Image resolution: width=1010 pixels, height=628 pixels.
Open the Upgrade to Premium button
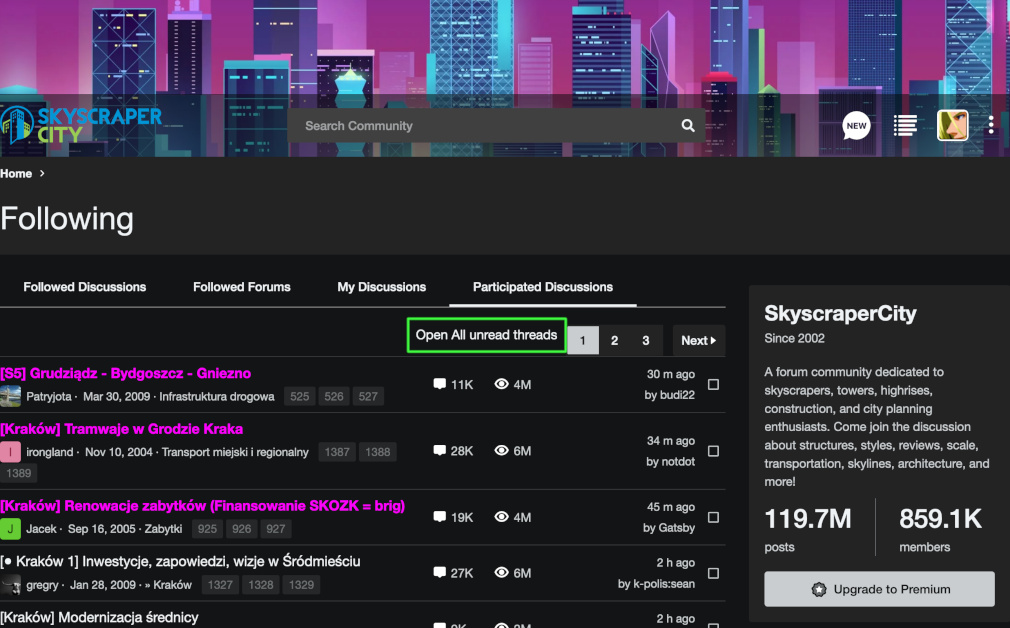pos(878,589)
